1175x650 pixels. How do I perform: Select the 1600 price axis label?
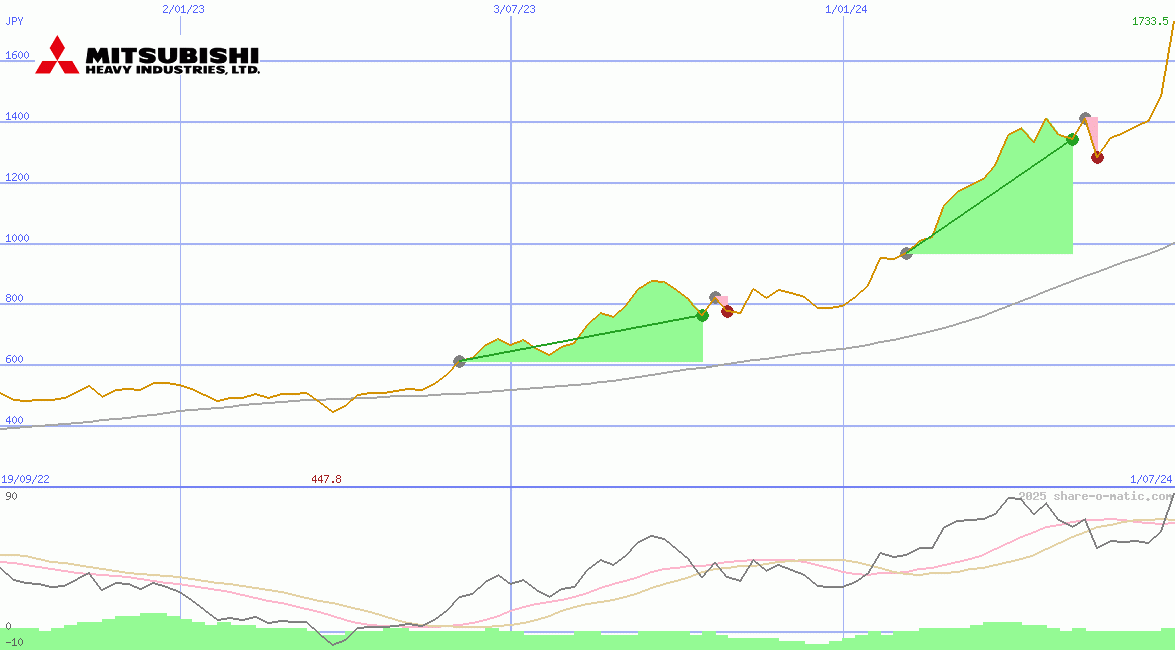pos(17,55)
